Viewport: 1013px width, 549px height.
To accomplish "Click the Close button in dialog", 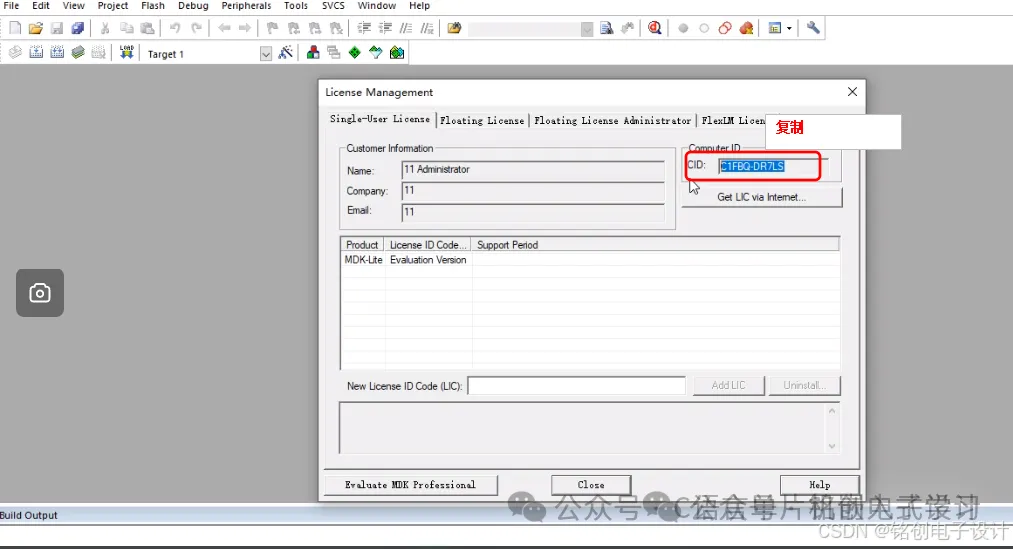I will (x=591, y=485).
